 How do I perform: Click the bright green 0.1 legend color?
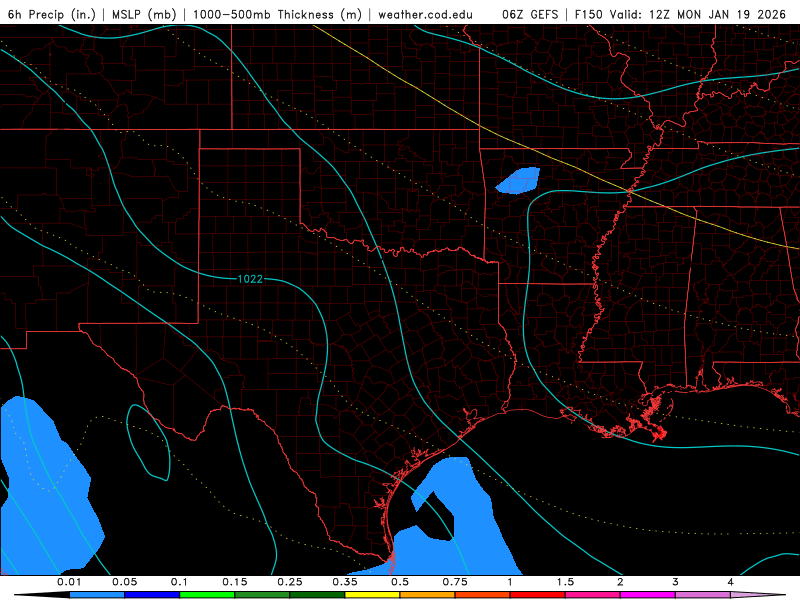coord(207,595)
